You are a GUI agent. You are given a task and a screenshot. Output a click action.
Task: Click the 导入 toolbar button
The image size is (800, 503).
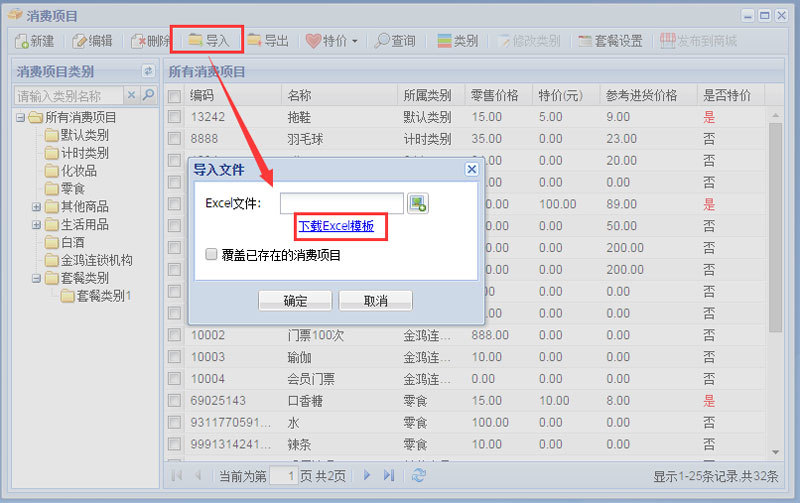(208, 40)
